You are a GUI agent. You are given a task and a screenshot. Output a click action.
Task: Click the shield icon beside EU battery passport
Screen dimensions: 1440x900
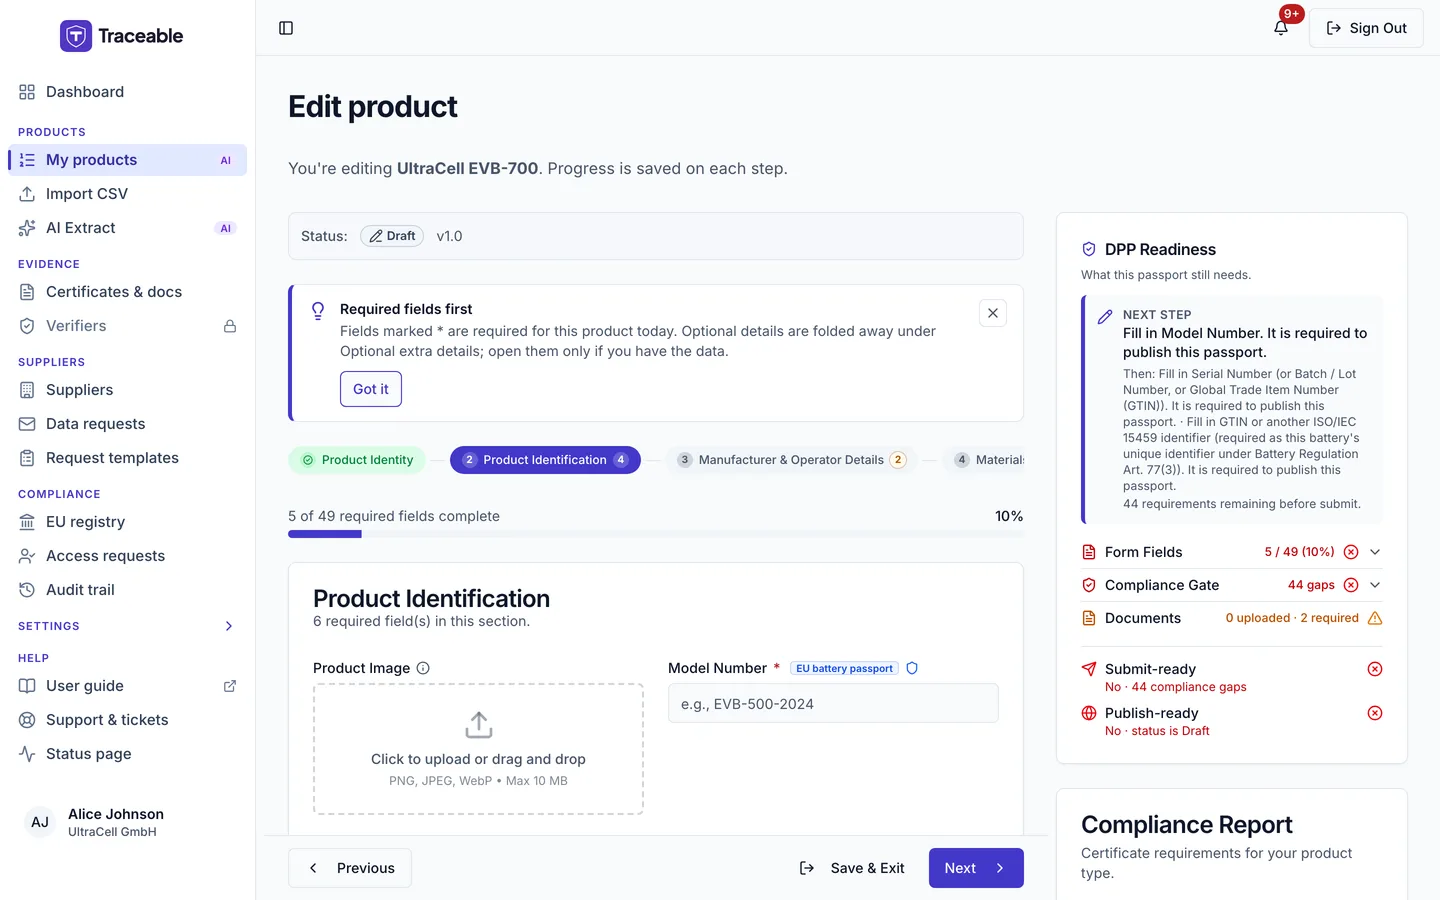point(912,668)
